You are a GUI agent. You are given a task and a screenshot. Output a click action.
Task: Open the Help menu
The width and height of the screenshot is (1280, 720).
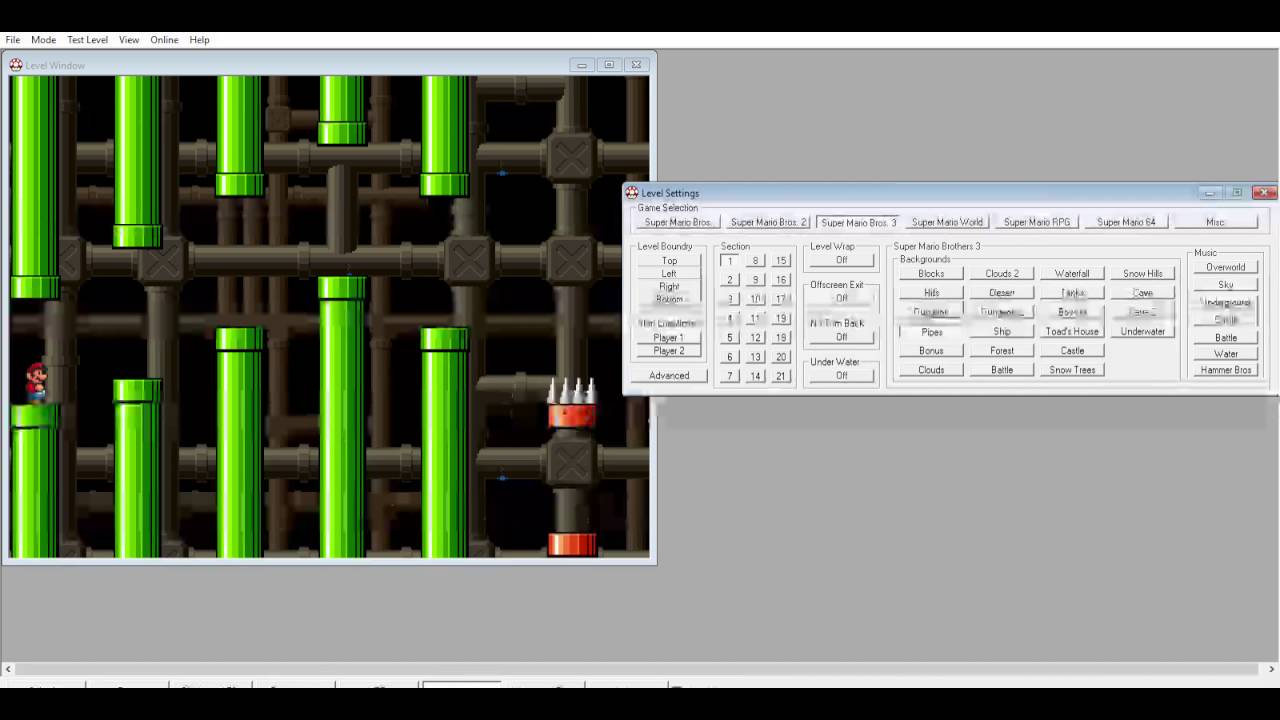click(199, 40)
